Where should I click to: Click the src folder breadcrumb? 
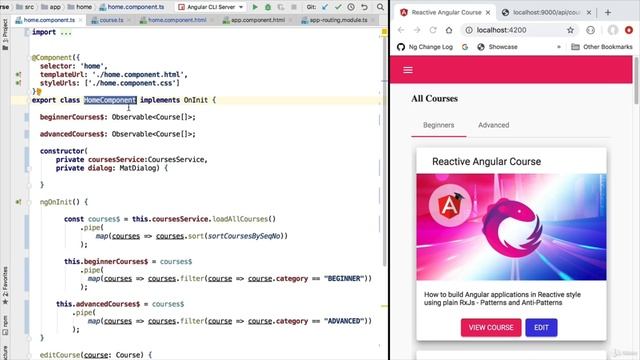(25, 7)
